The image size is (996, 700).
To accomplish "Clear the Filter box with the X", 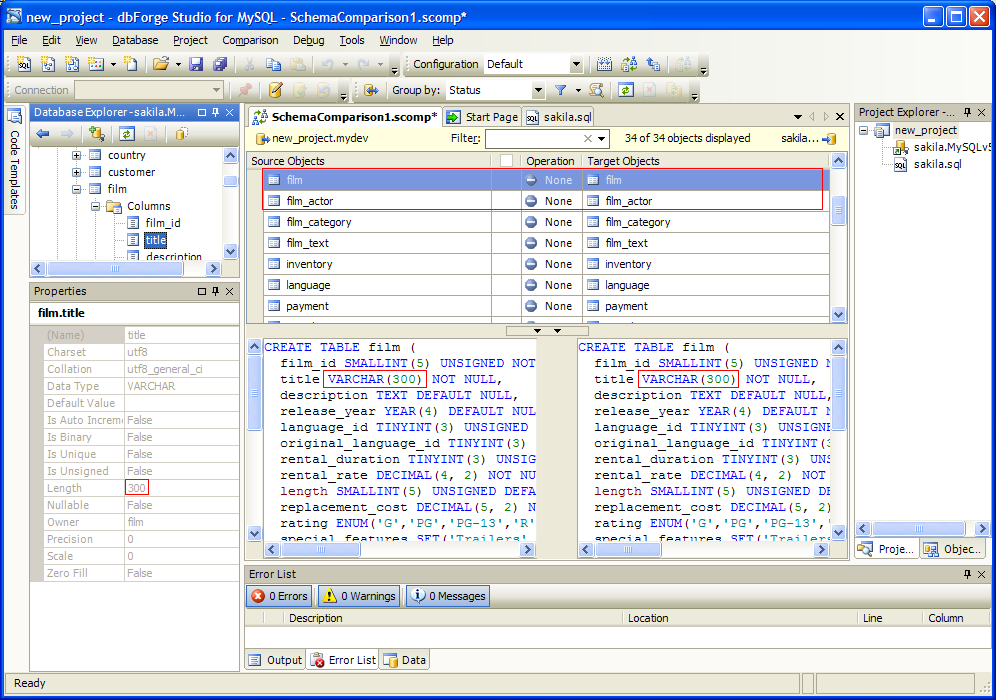I will [x=588, y=138].
